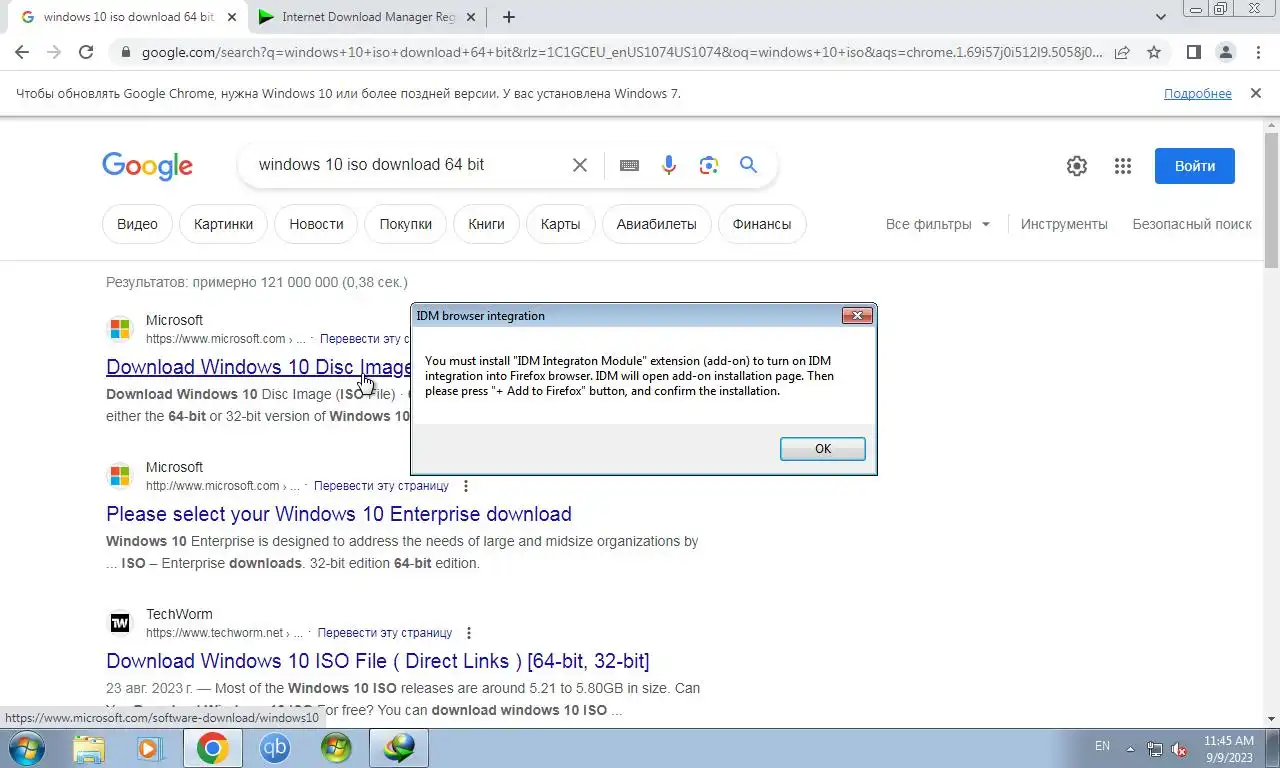1280x768 pixels.
Task: Filter results by Картинки
Action: pos(223,224)
